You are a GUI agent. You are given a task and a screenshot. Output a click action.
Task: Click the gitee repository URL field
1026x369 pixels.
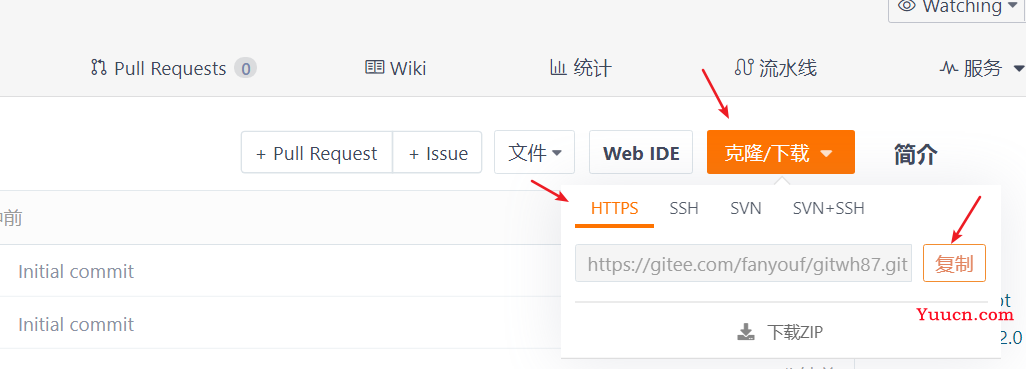[743, 264]
